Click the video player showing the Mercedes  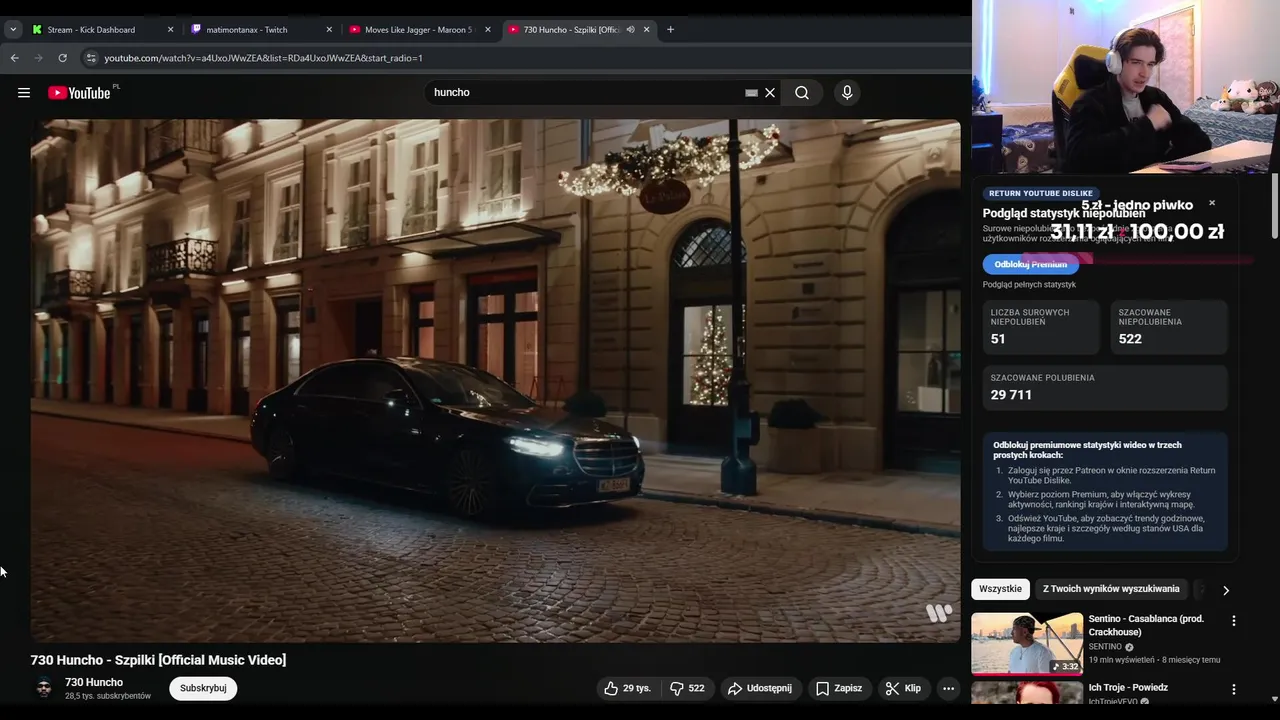click(495, 380)
